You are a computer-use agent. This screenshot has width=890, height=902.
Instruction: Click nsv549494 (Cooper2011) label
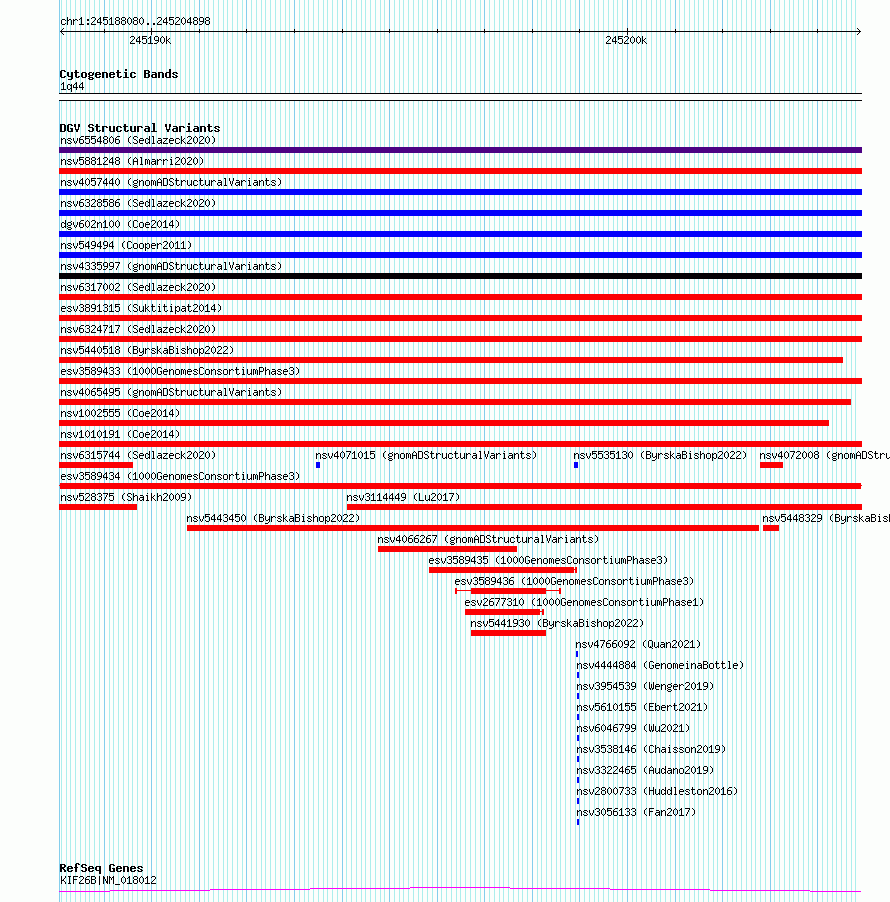126,245
